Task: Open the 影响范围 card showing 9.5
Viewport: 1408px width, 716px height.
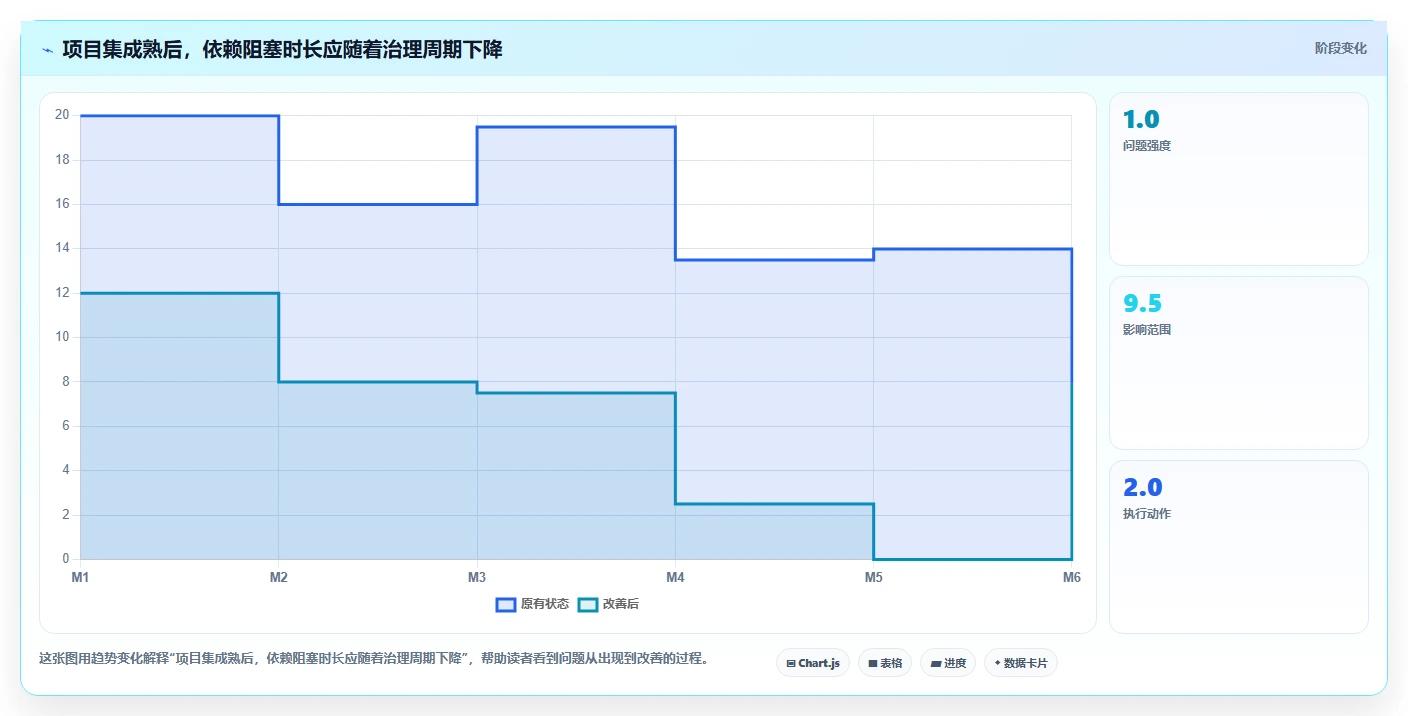Action: point(1238,363)
